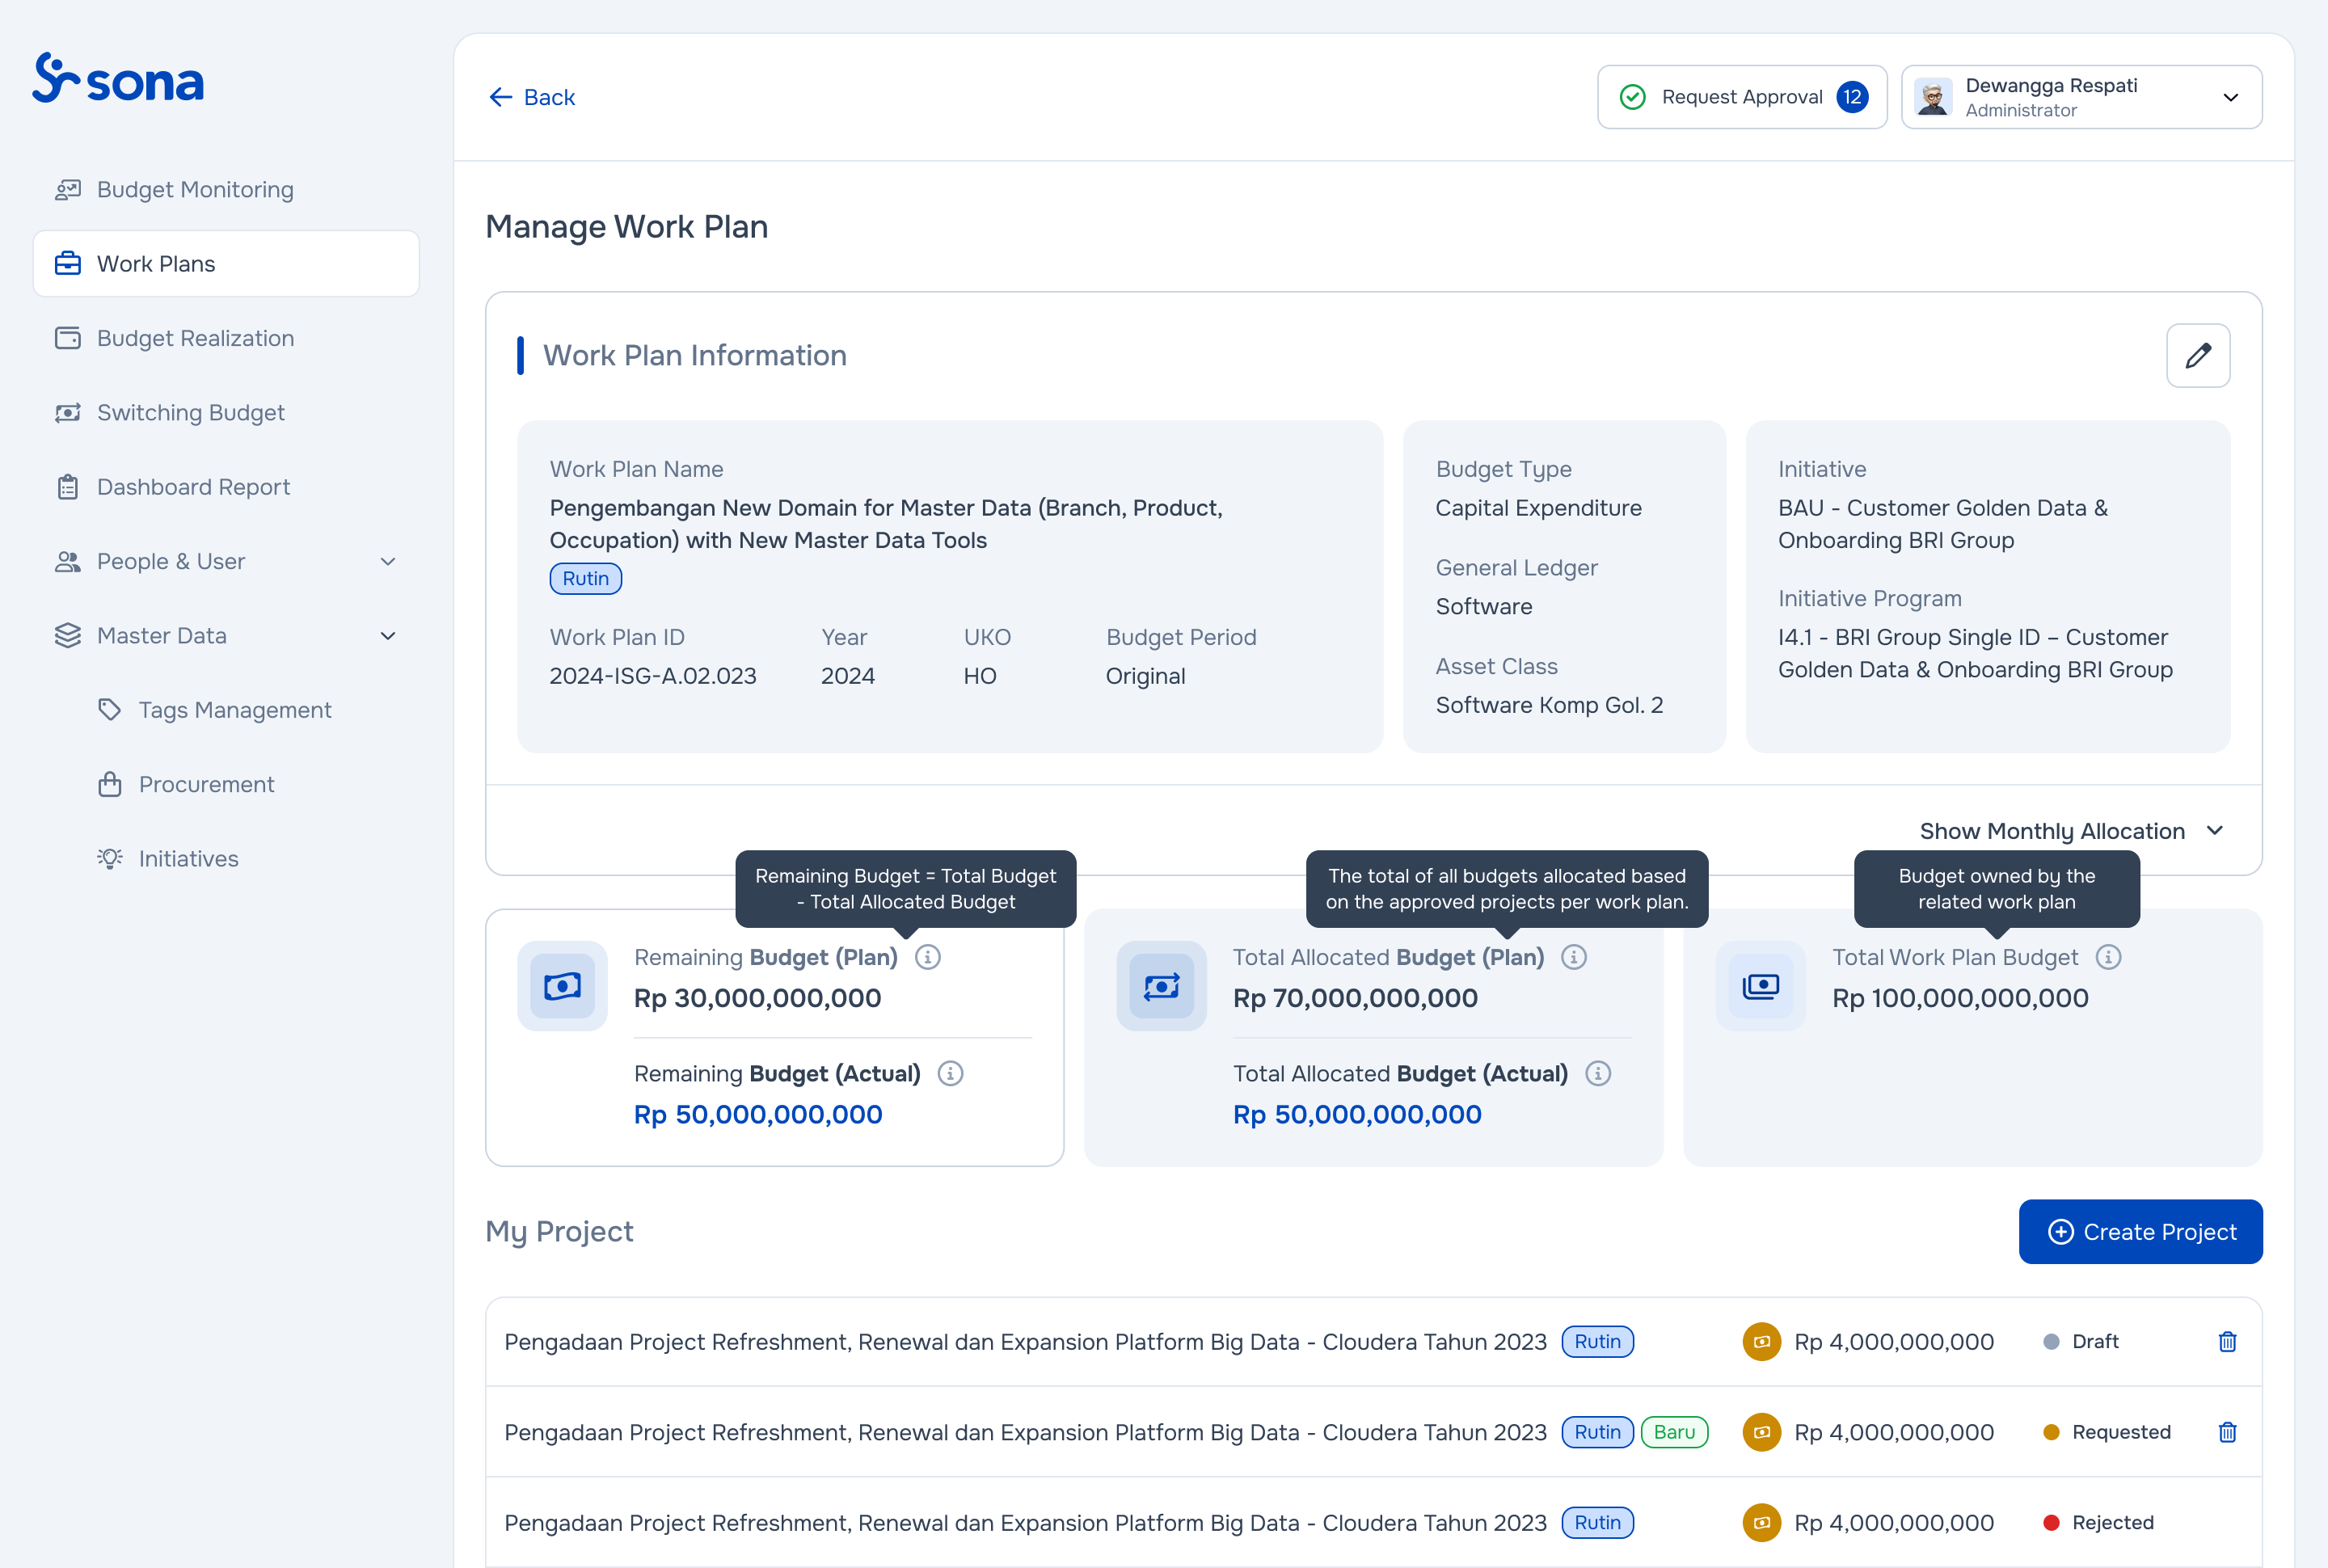Open the Rejected Cloudera project row
Image resolution: width=2328 pixels, height=1568 pixels.
[x=1373, y=1523]
